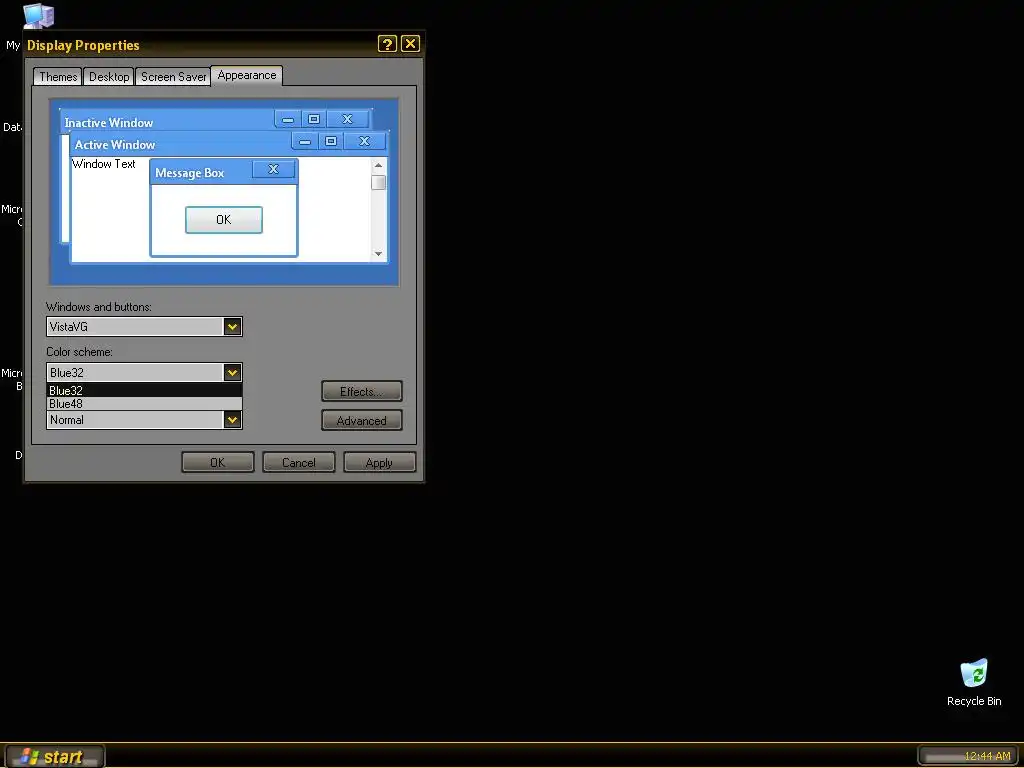Click the Help question mark button
This screenshot has height=768, width=1024.
[387, 44]
